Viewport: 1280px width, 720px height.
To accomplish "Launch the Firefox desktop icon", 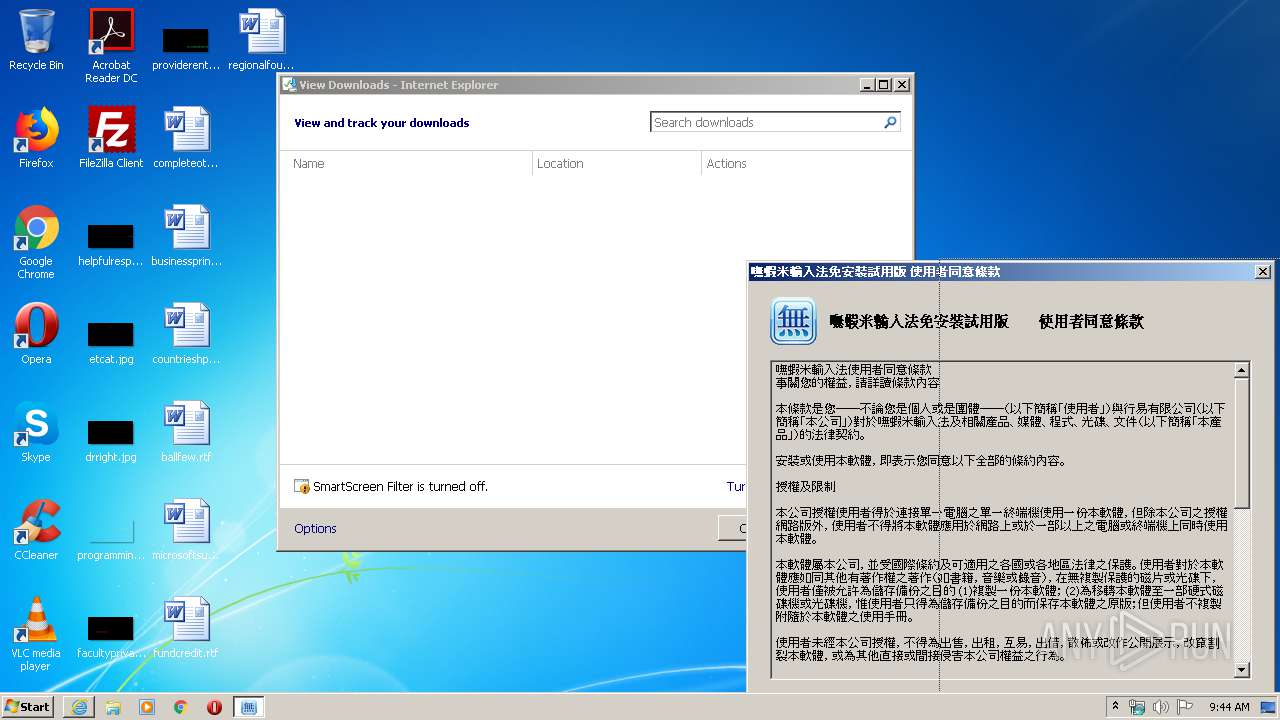I will pos(36,138).
